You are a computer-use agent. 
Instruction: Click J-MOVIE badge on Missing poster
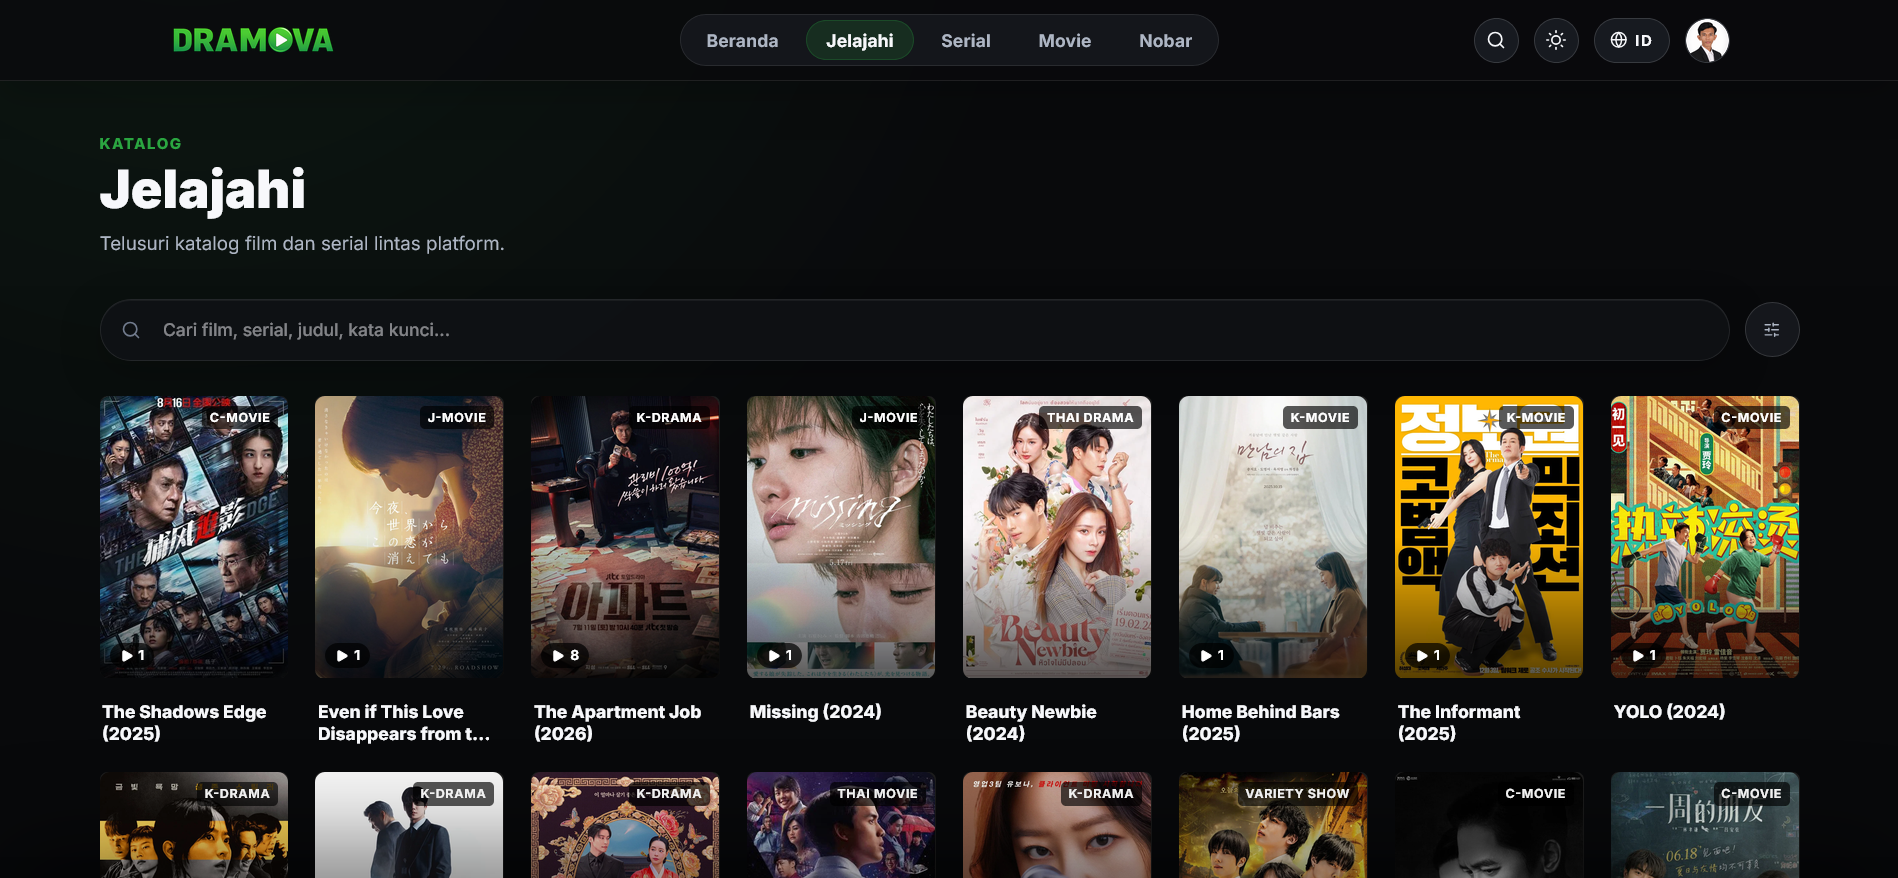pos(889,417)
